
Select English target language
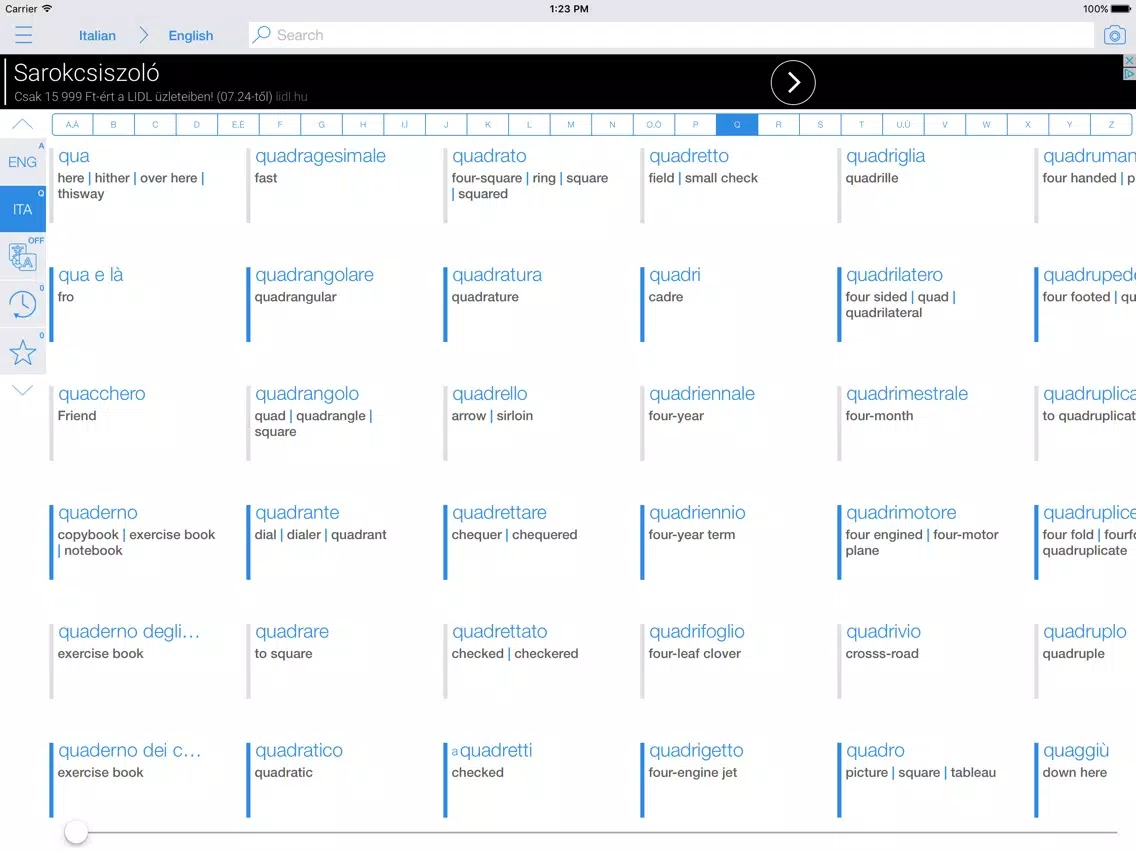191,36
